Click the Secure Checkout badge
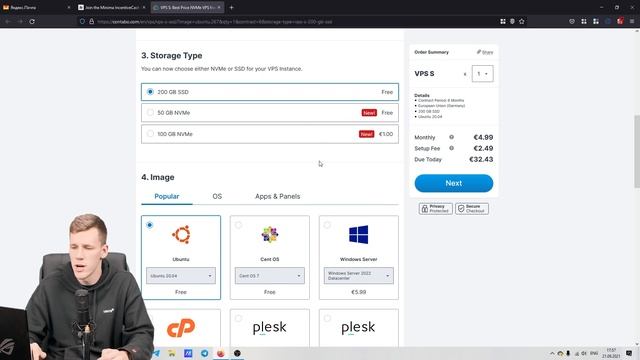Image resolution: width=640 pixels, height=360 pixels. coord(472,209)
